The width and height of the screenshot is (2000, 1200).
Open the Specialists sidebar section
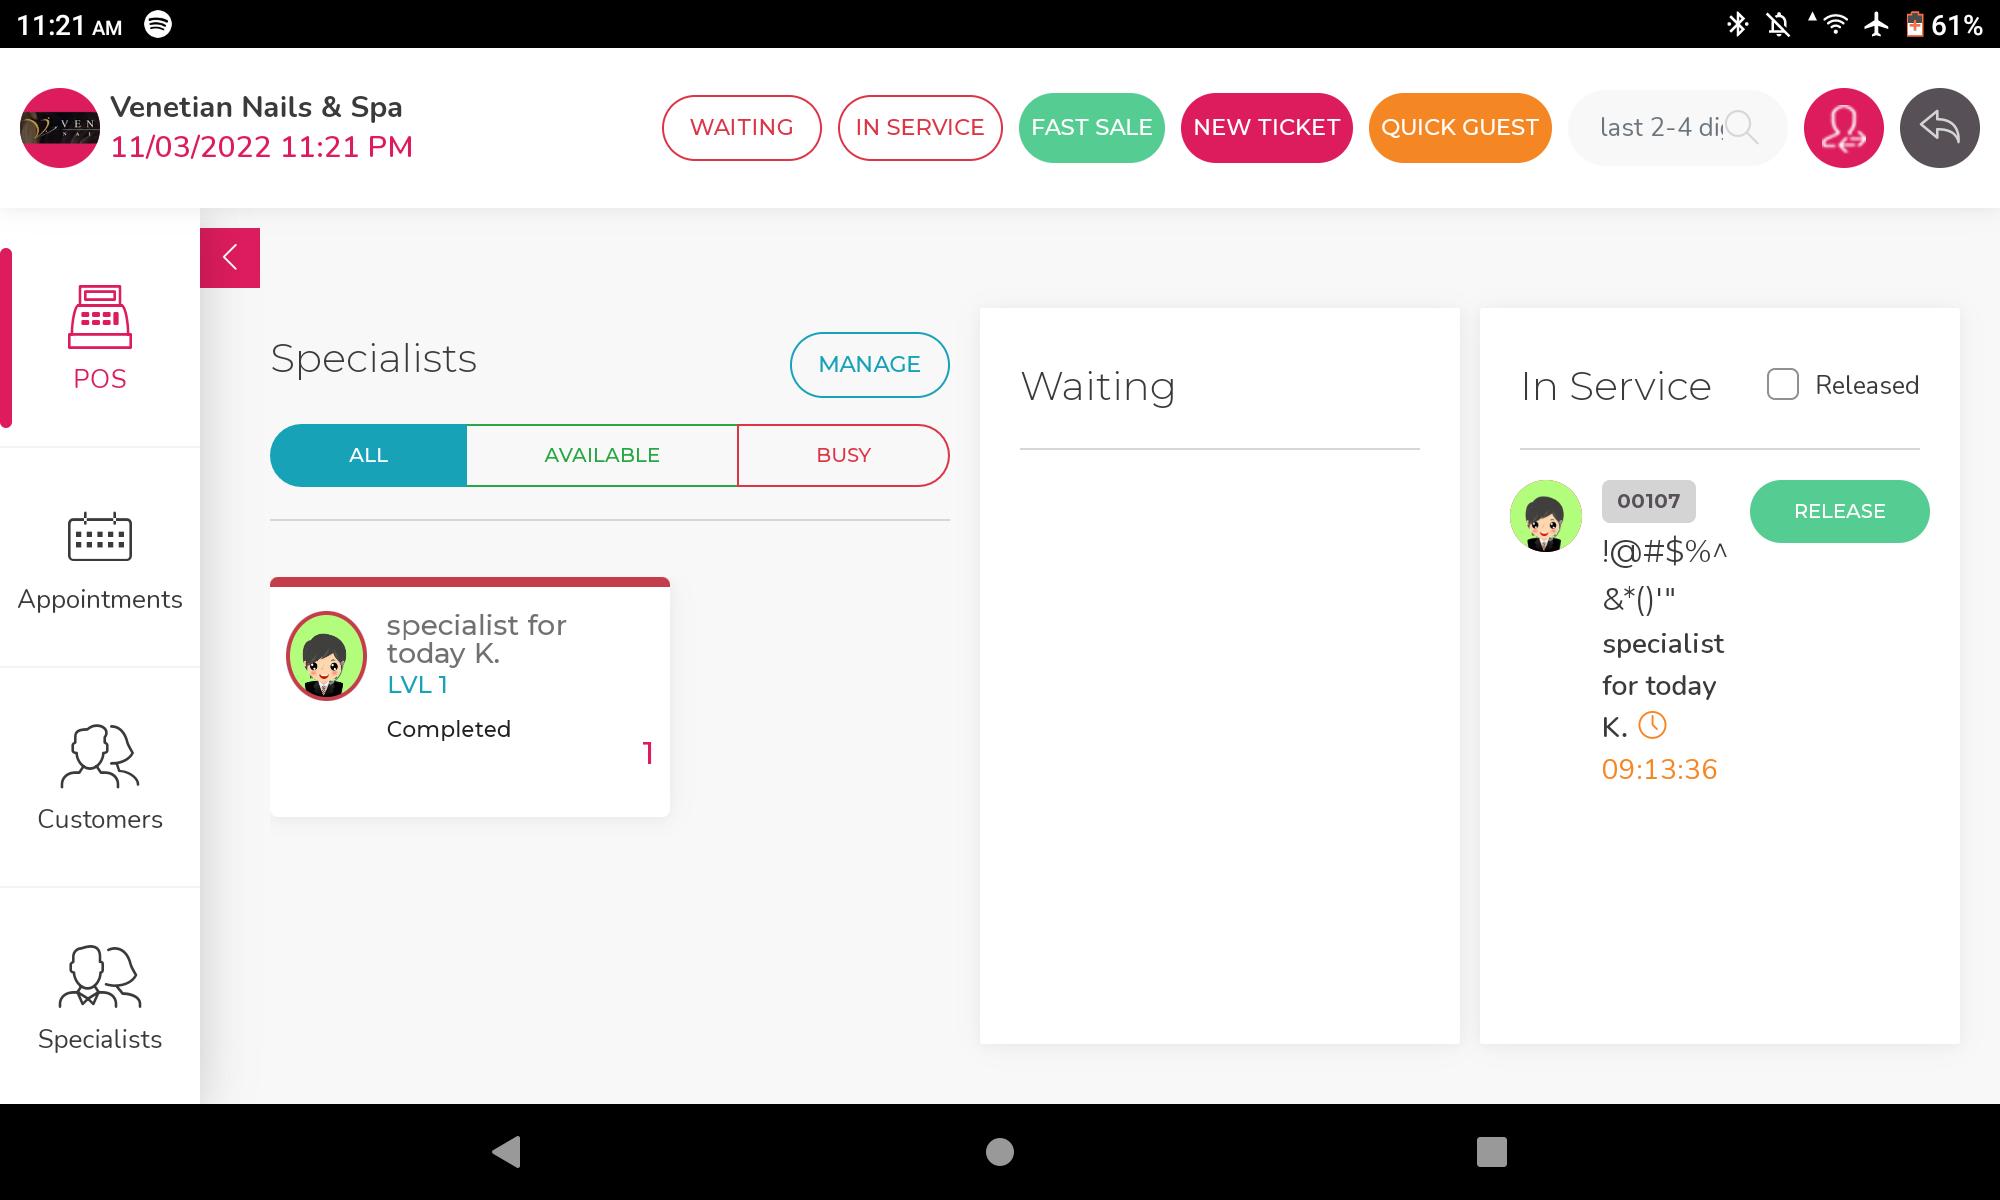pyautogui.click(x=100, y=998)
